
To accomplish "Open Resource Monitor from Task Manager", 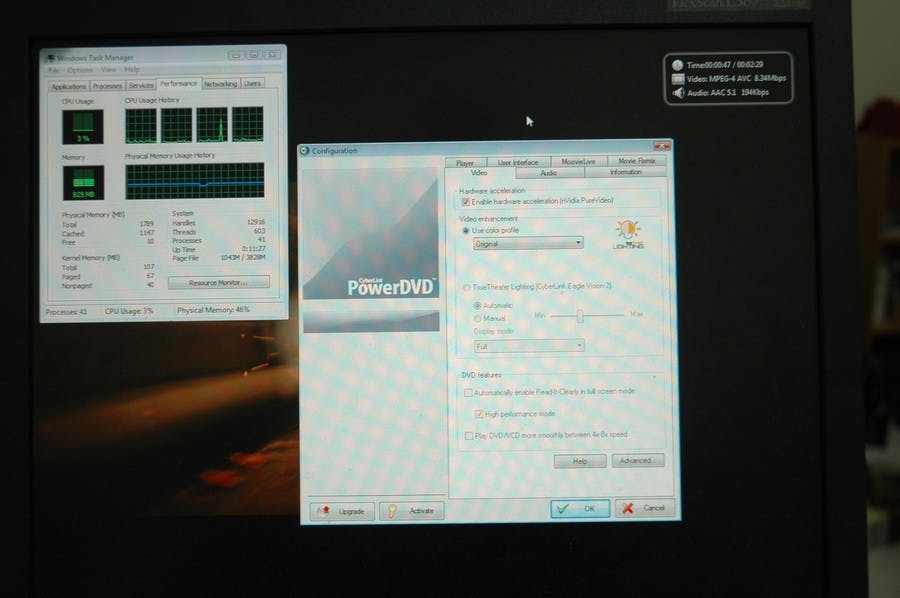I will pyautogui.click(x=219, y=283).
